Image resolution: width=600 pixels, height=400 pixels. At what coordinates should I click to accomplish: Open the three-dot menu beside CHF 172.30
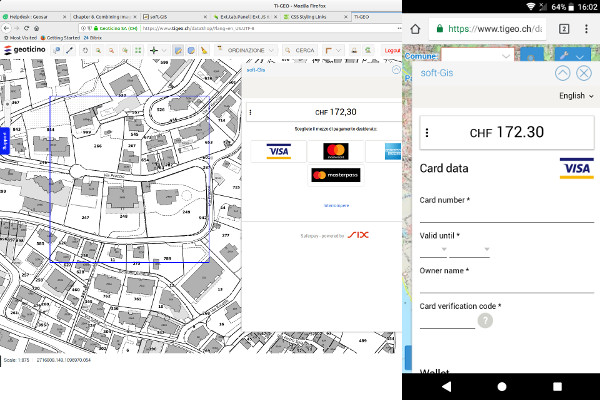[x=427, y=132]
